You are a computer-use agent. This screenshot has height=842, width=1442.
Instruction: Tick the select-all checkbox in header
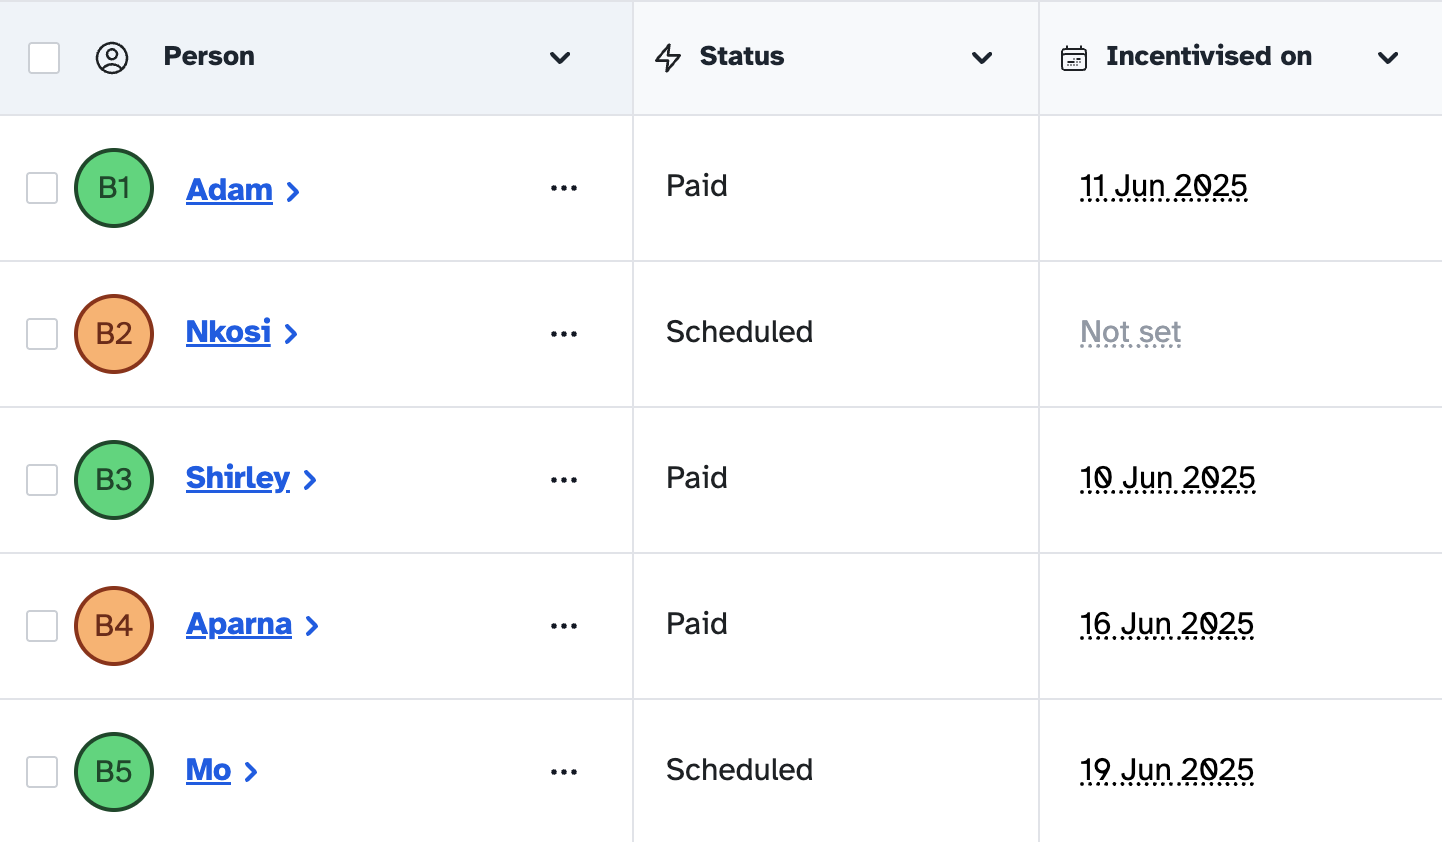[44, 58]
